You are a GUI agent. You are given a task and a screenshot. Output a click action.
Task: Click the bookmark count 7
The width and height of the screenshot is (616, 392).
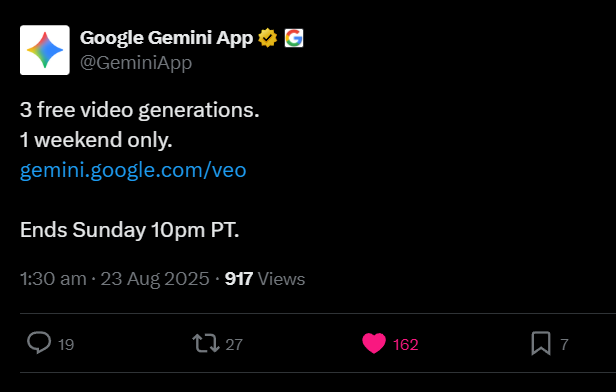[x=564, y=344]
